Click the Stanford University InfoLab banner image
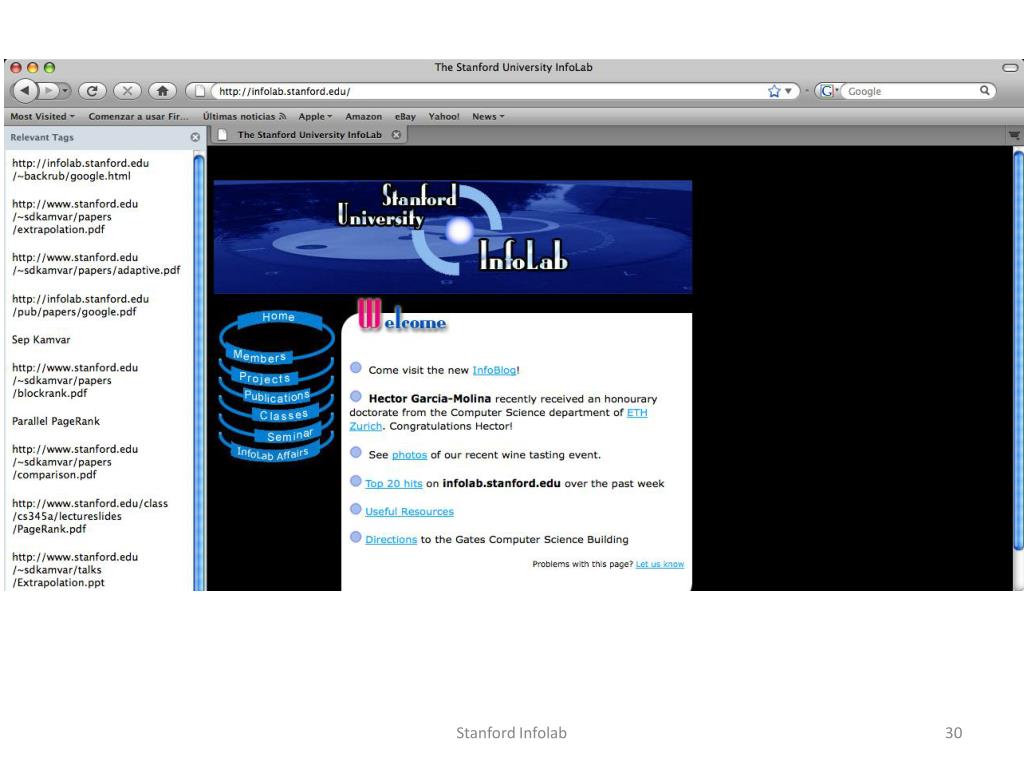The width and height of the screenshot is (1024, 768). 453,237
